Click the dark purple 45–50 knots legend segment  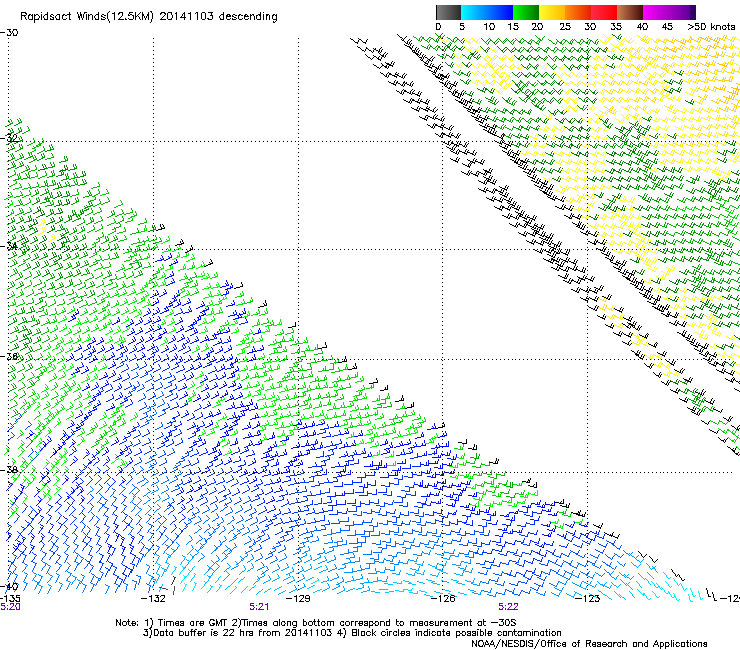point(682,12)
